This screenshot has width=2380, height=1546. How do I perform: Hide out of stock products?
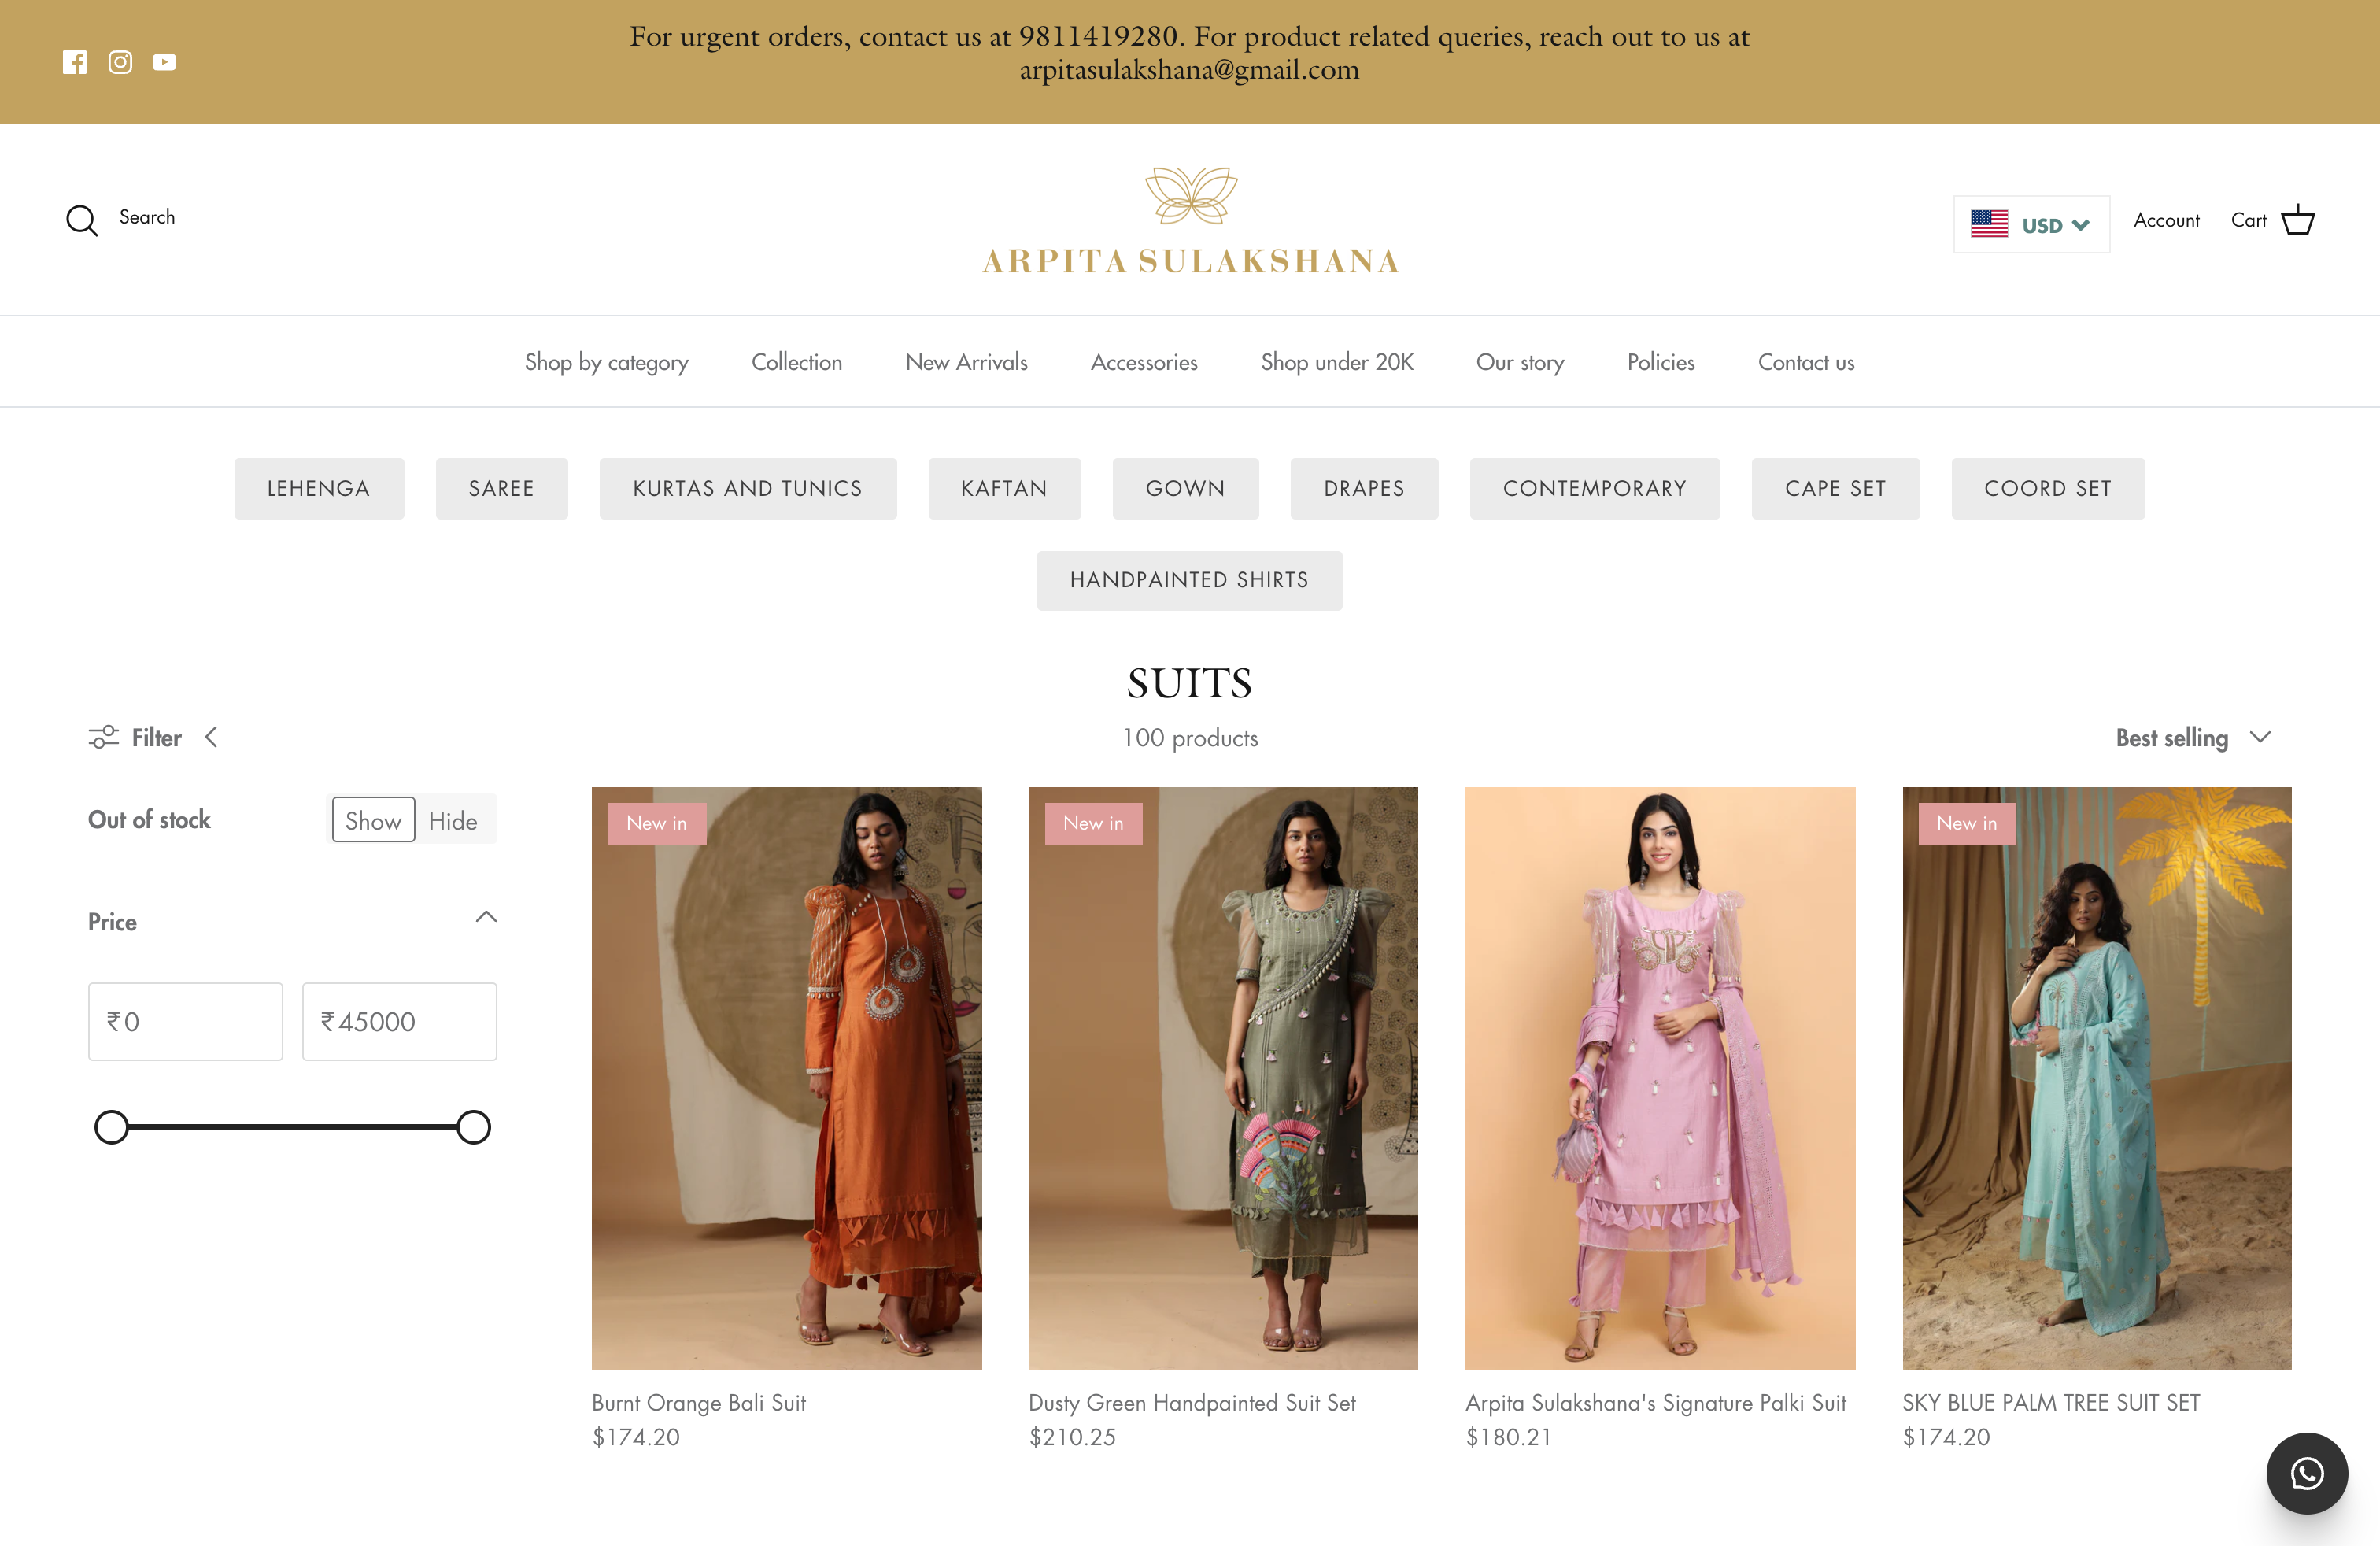point(453,819)
